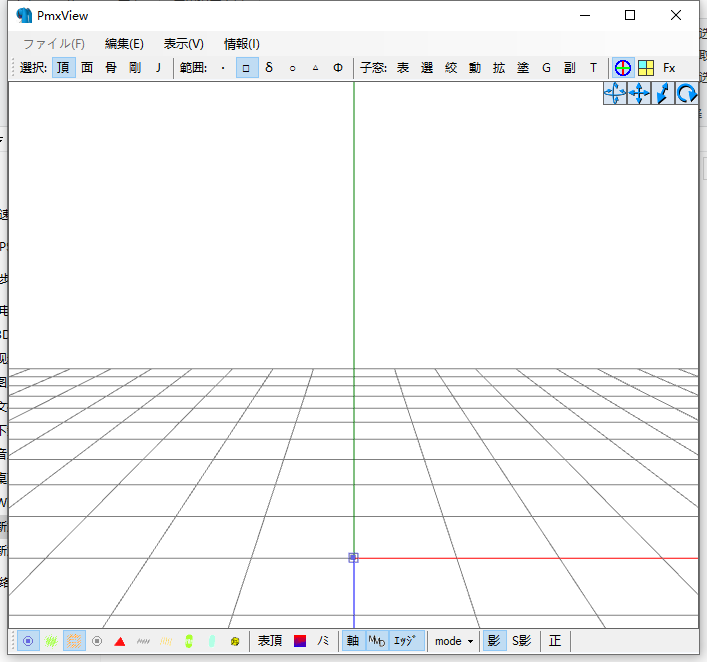Choose the Φ selection range option

tap(338, 68)
